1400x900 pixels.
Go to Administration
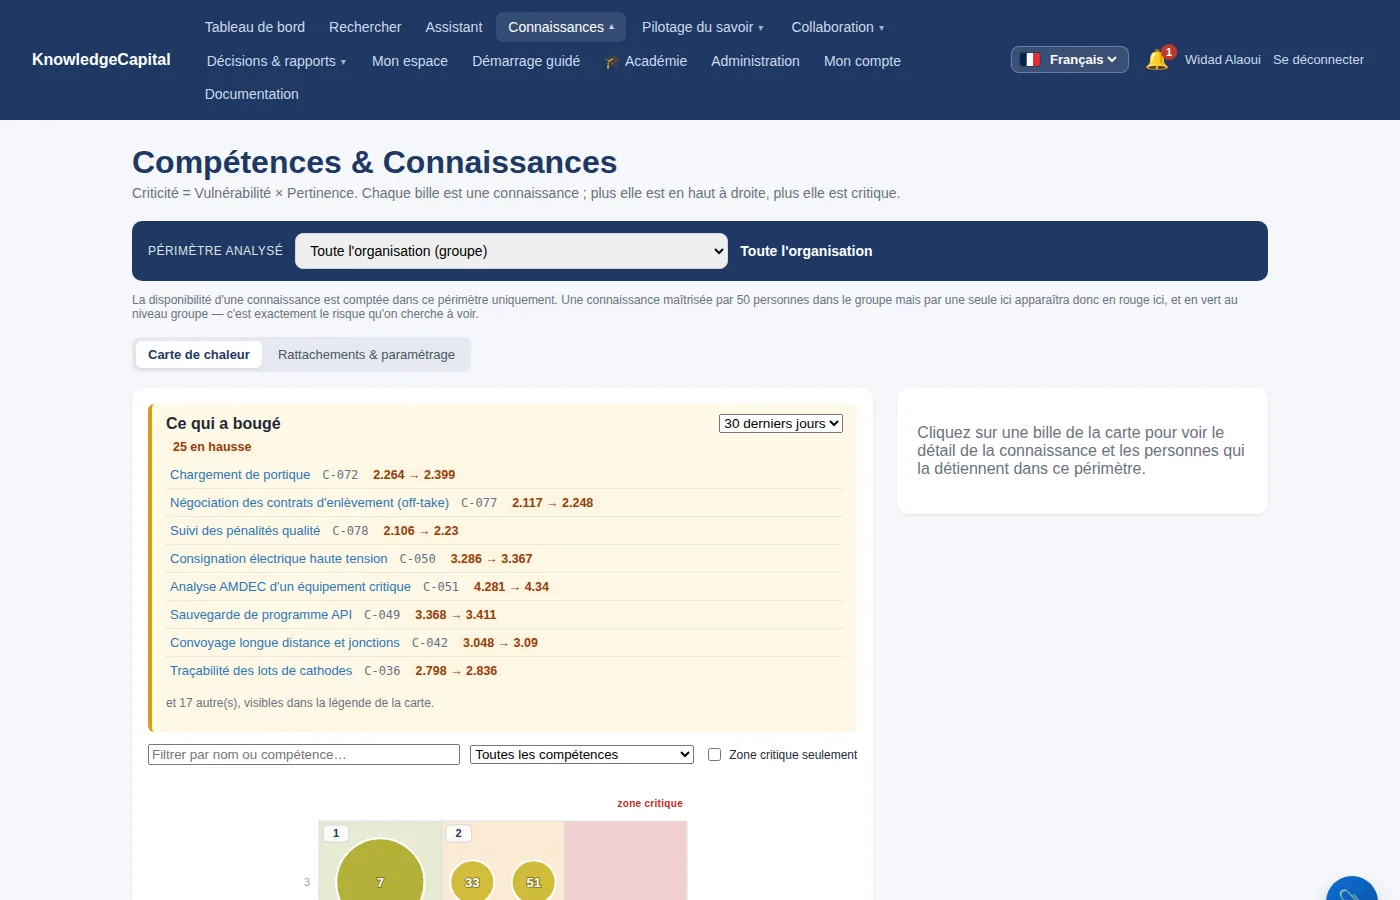click(755, 61)
